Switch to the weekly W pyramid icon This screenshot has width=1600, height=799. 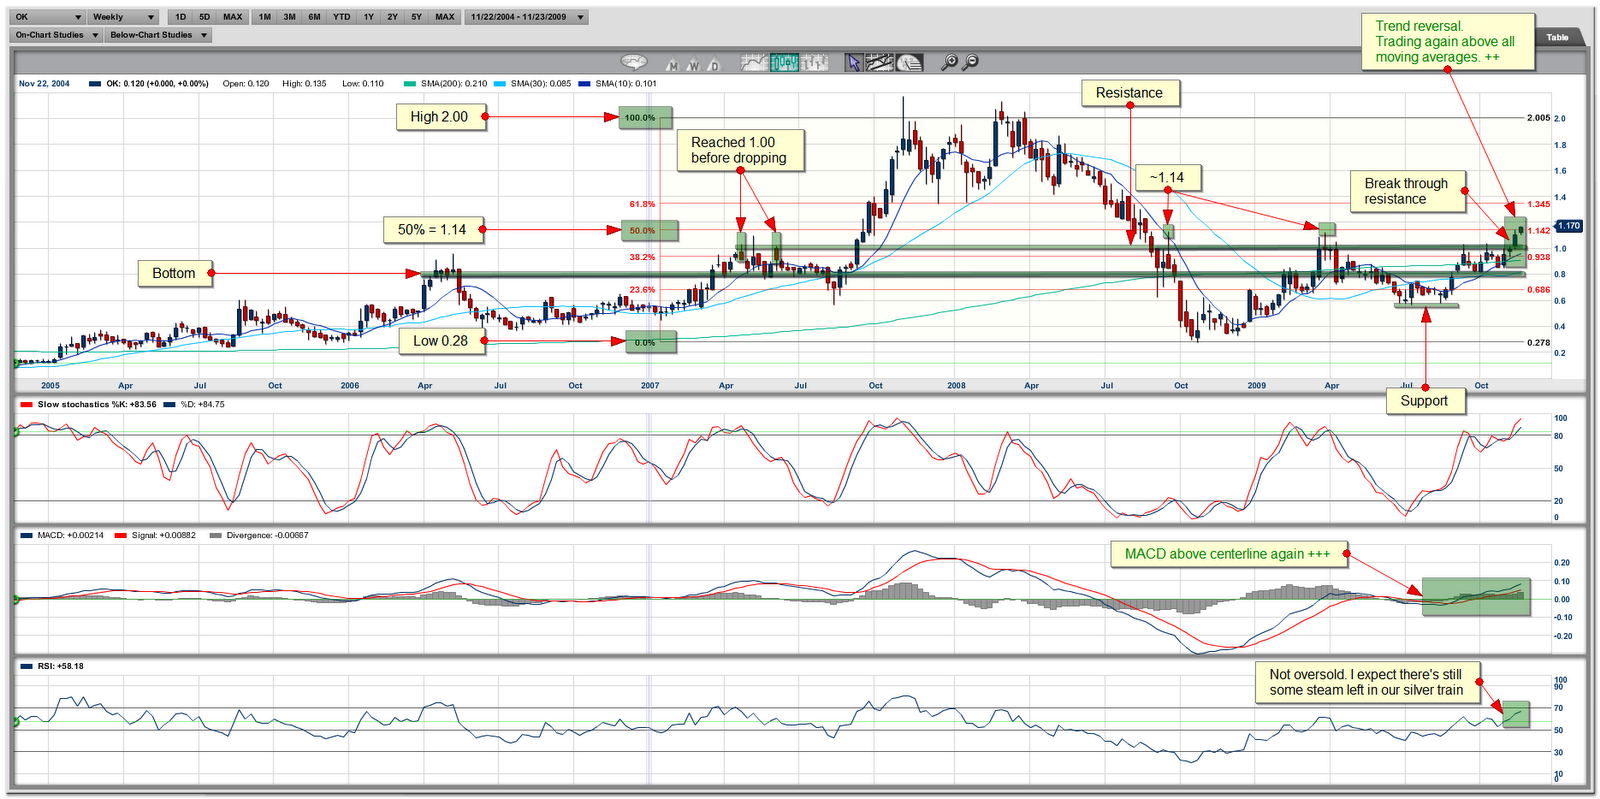click(694, 64)
